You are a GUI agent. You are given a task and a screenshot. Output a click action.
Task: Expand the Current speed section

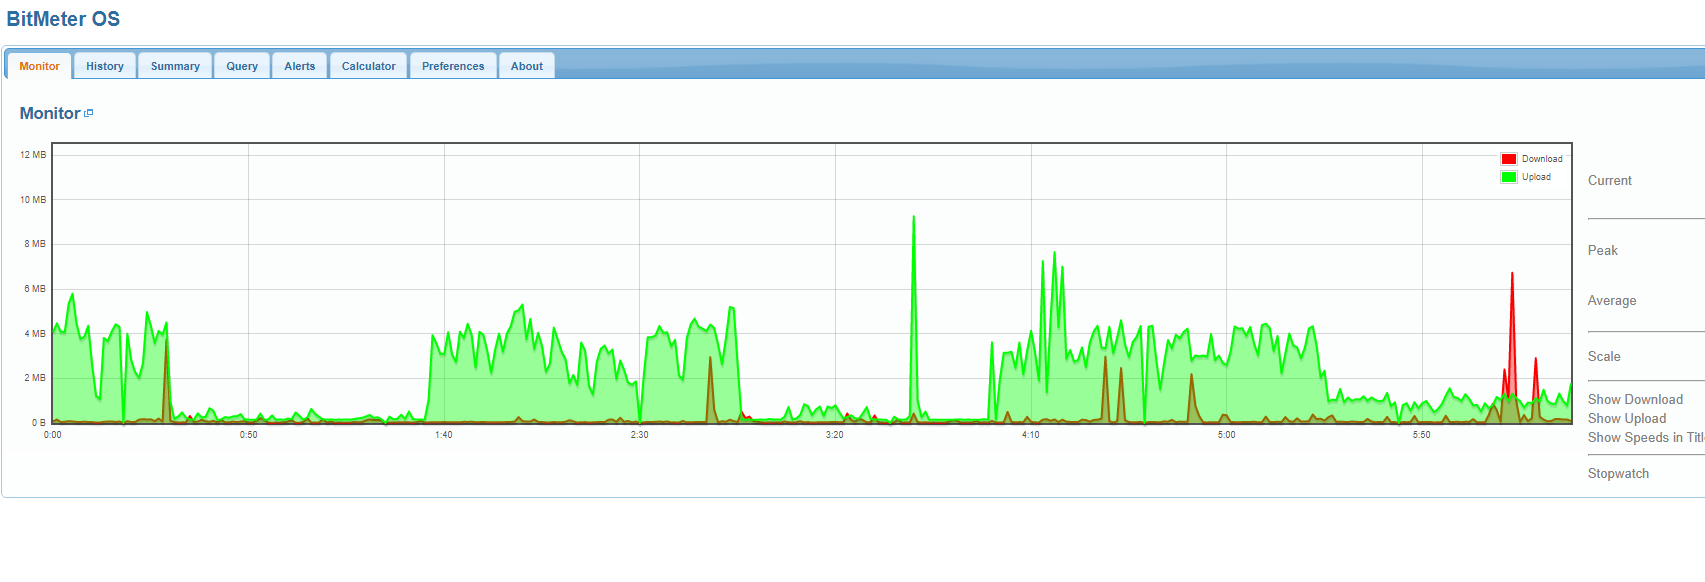coord(1610,180)
